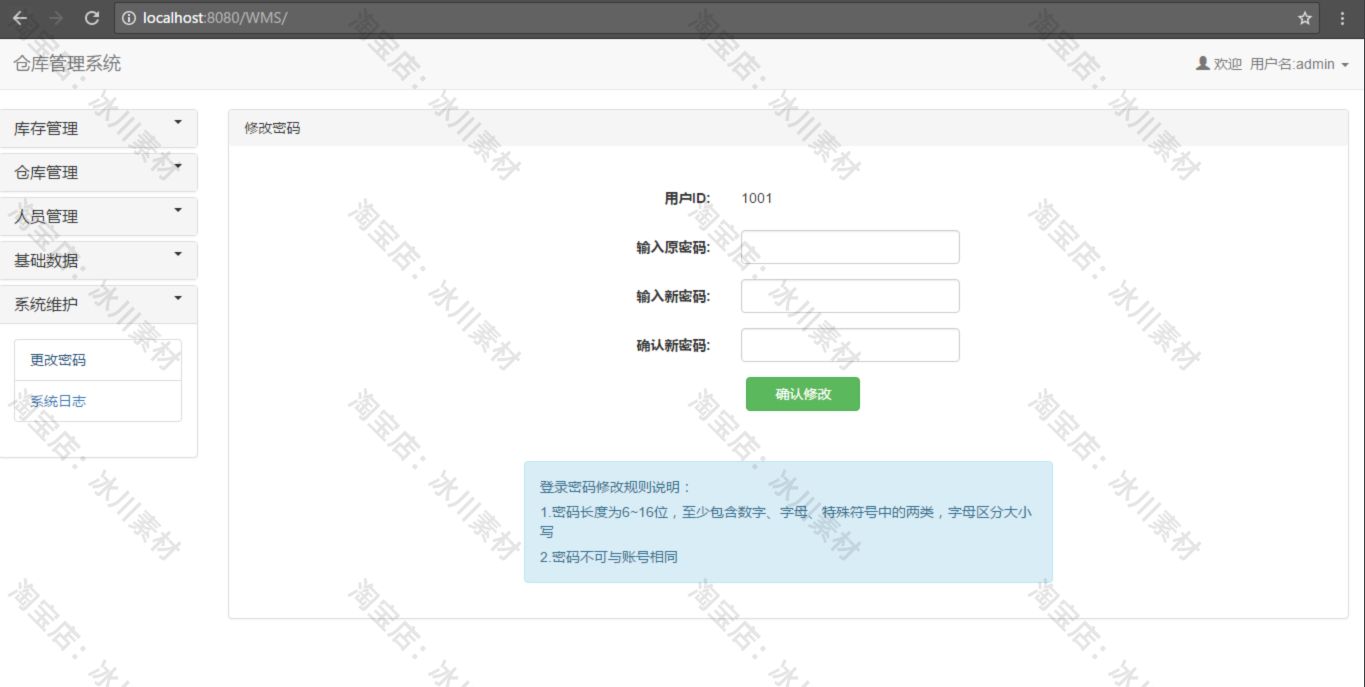This screenshot has height=687, width=1365.
Task: Open the browser three-dot menu
Action: tap(1342, 18)
